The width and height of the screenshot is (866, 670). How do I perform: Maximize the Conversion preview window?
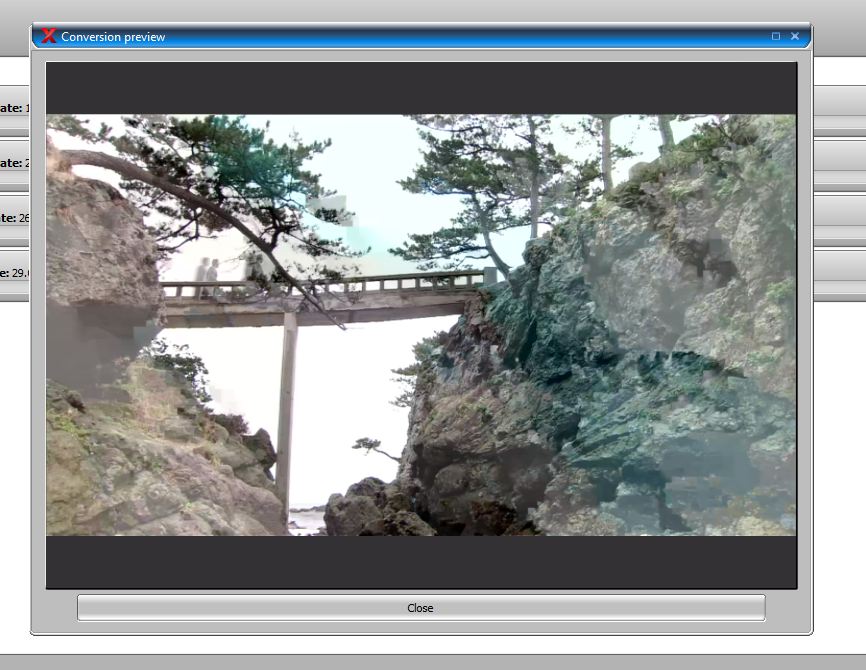pyautogui.click(x=775, y=36)
